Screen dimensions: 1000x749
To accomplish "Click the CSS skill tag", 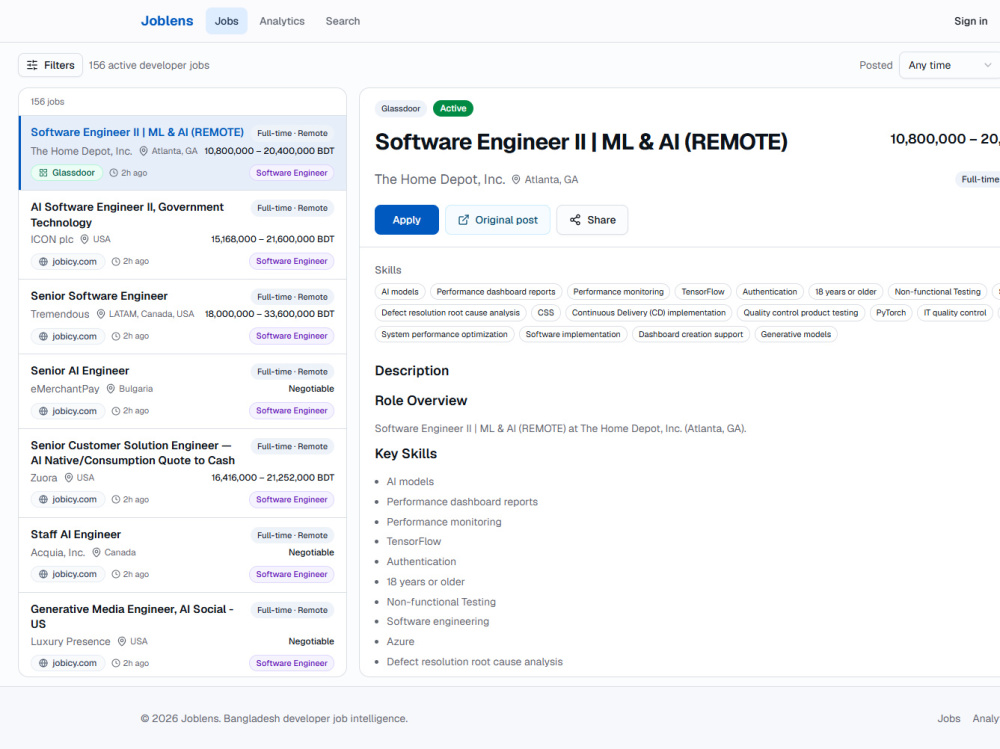I will [x=546, y=313].
